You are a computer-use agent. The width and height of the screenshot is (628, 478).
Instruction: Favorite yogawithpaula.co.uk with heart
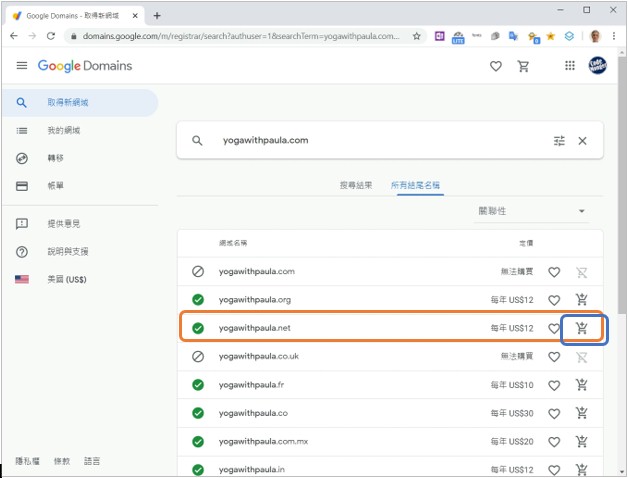pyautogui.click(x=554, y=357)
